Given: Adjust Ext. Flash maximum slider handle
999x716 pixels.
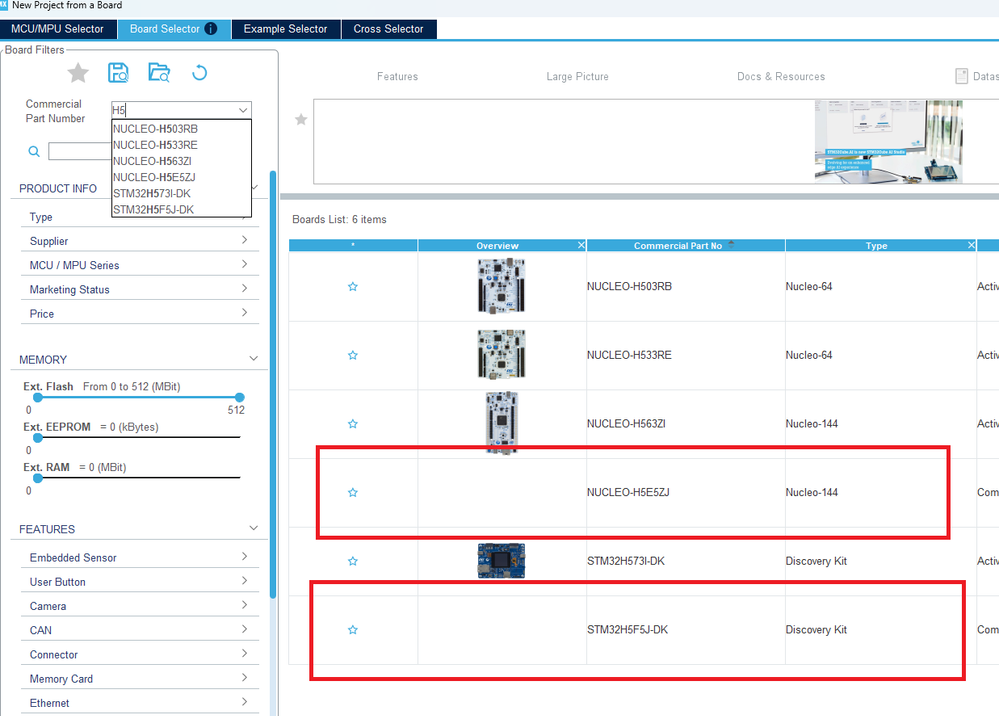Looking at the screenshot, I should (240, 397).
